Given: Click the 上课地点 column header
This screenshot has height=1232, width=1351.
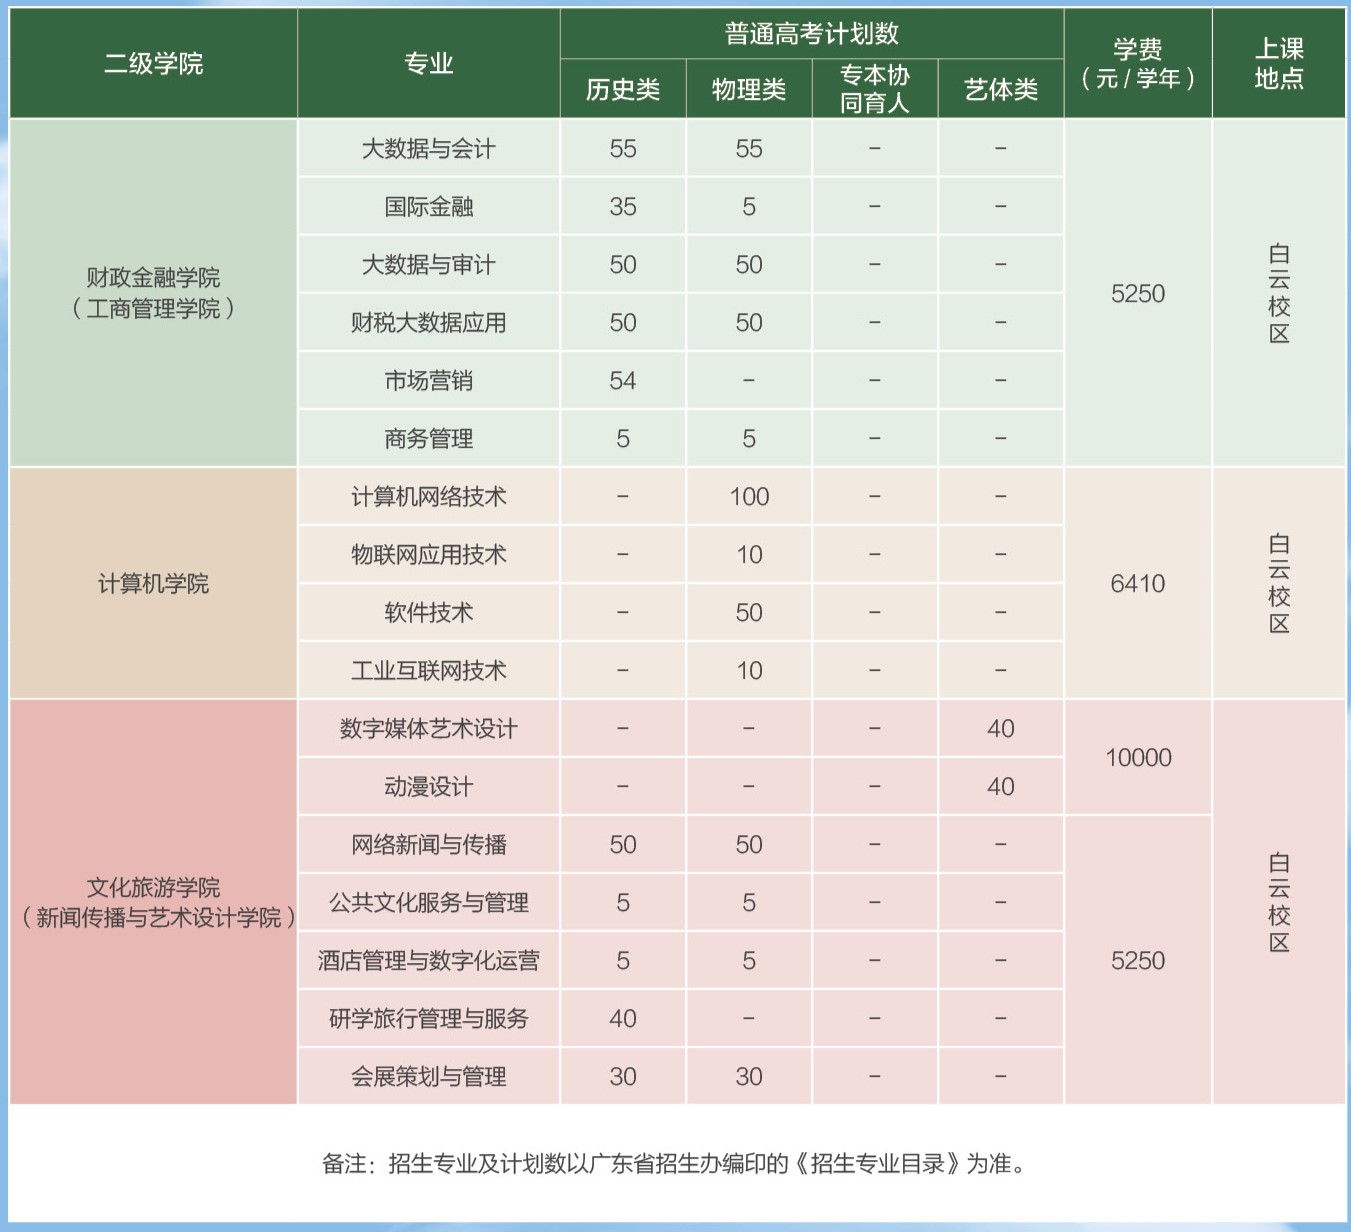Looking at the screenshot, I should click(1278, 64).
